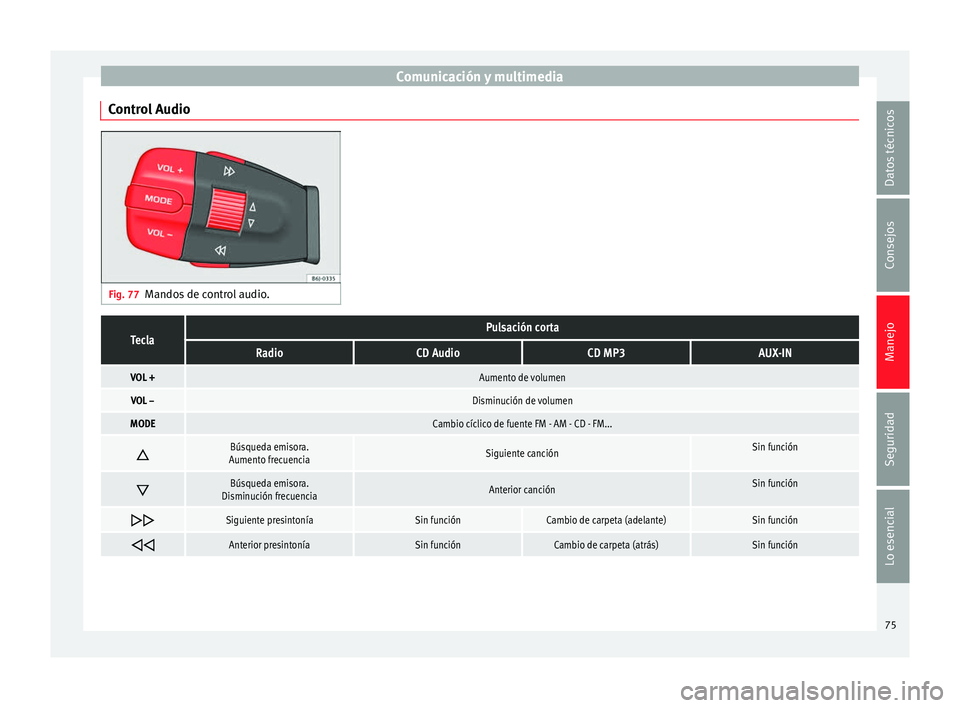
Task: Switch to the Consejos side tab
Action: point(892,245)
